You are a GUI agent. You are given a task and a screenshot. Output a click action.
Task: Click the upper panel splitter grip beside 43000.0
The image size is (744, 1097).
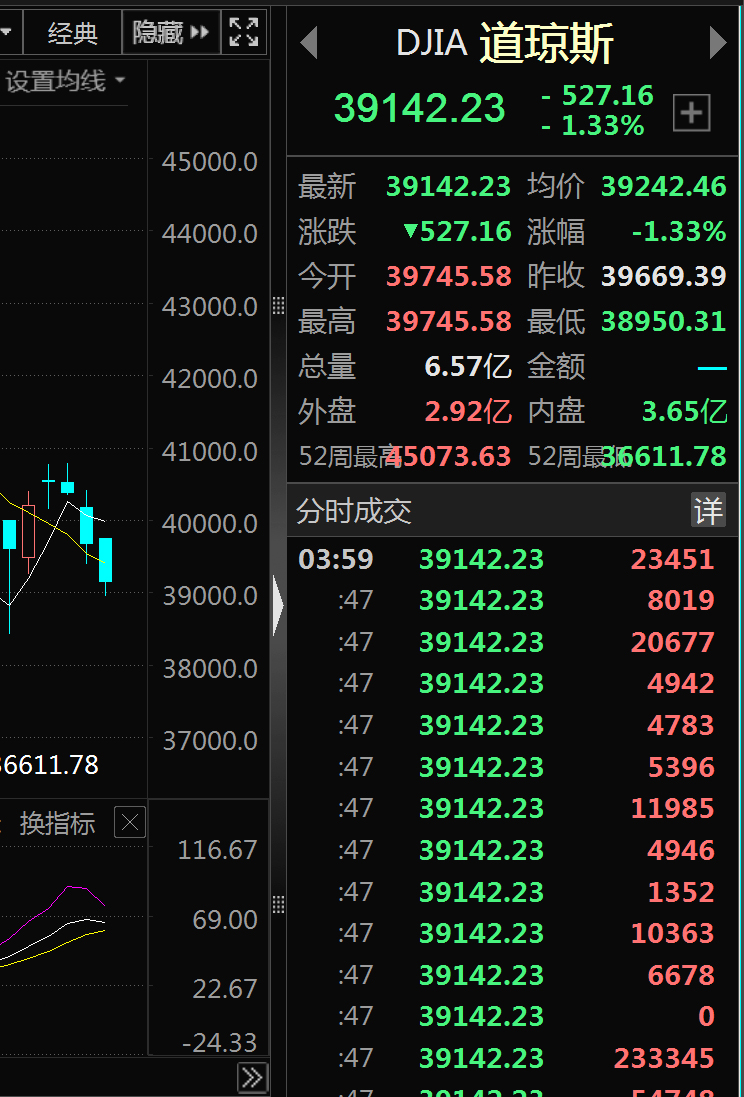click(278, 306)
